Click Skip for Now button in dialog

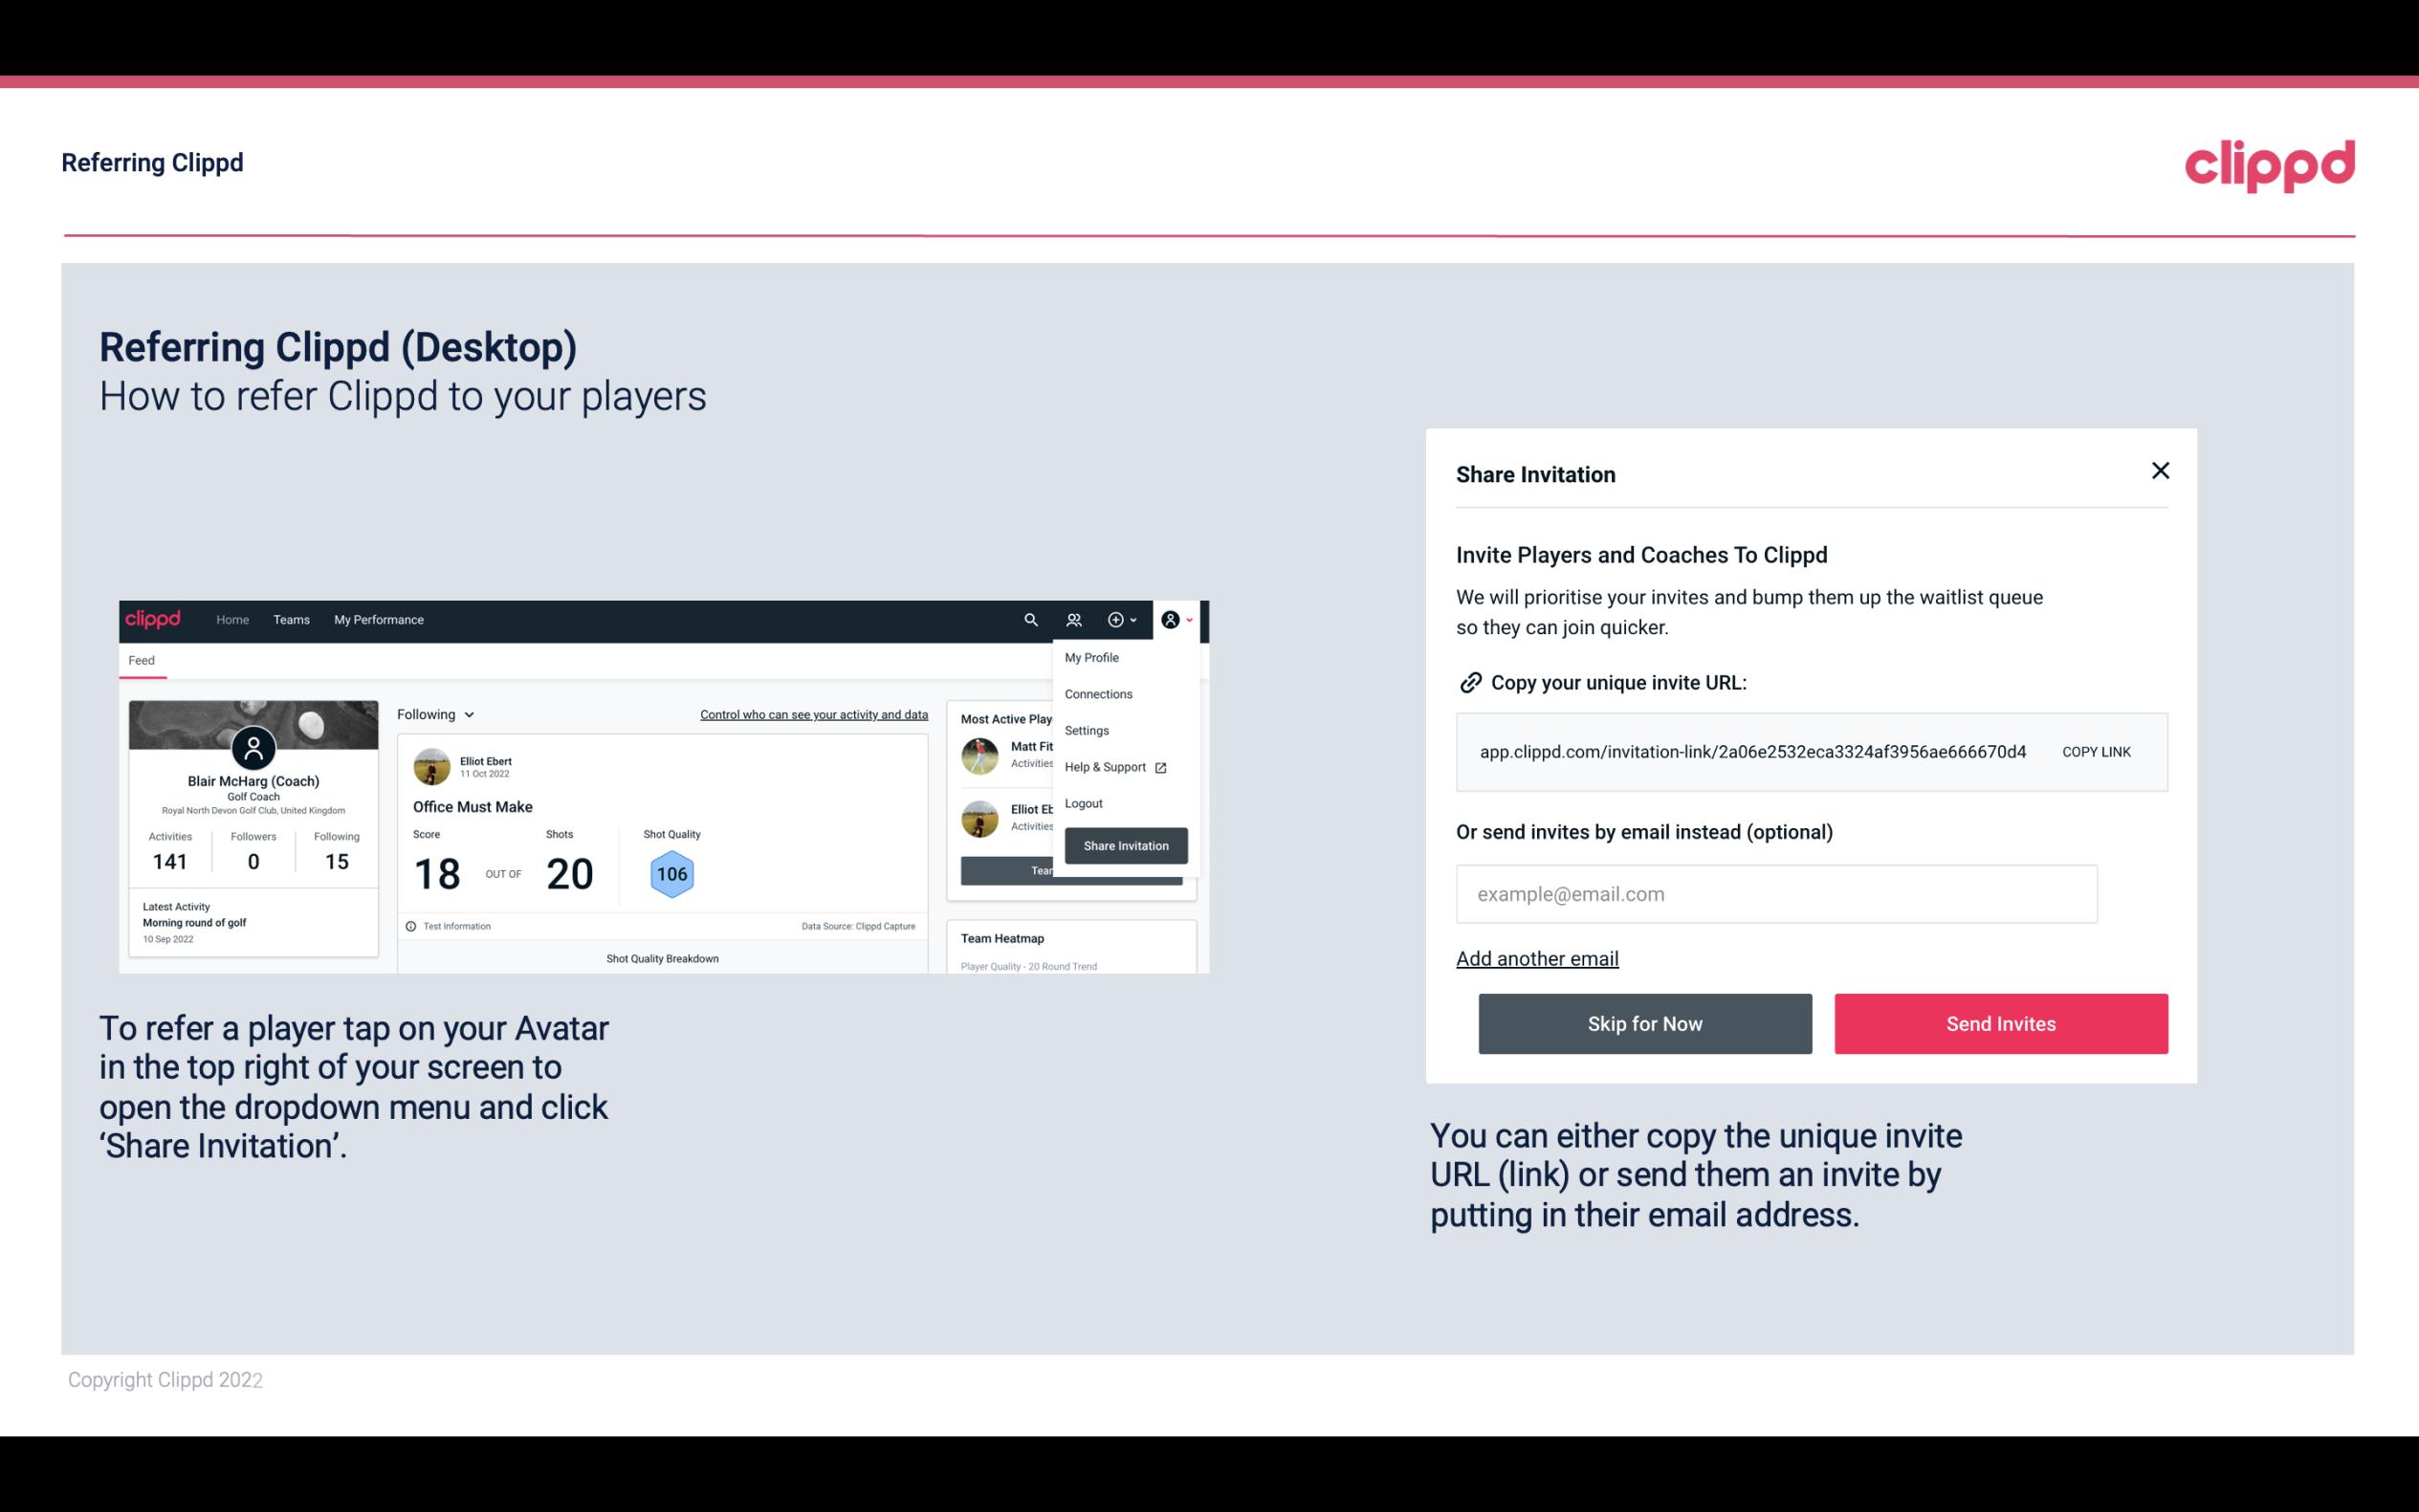(1644, 1022)
